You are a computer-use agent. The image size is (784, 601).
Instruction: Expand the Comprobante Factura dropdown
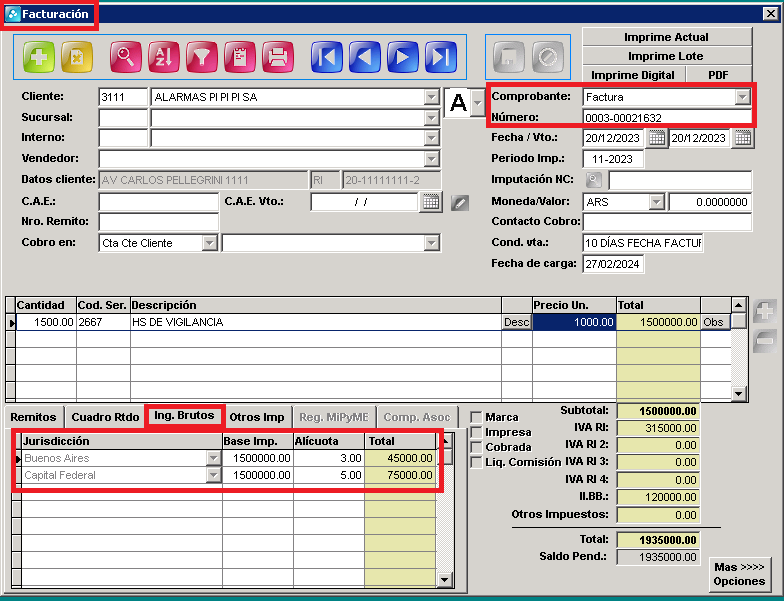(x=742, y=97)
